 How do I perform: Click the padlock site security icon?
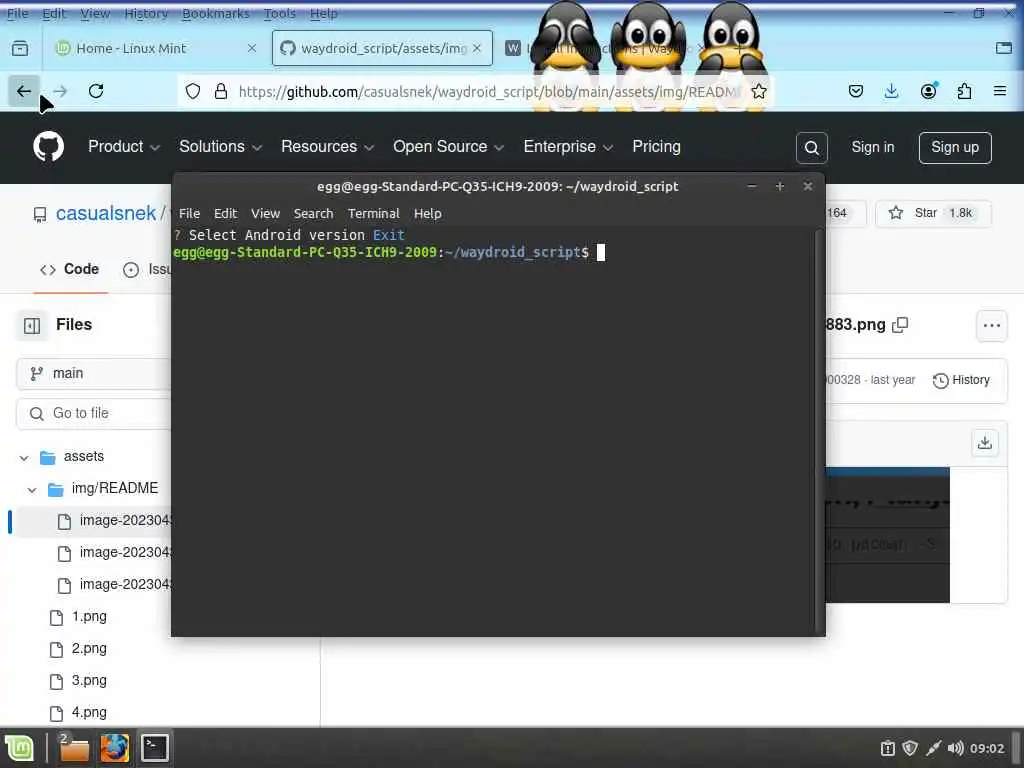click(221, 91)
